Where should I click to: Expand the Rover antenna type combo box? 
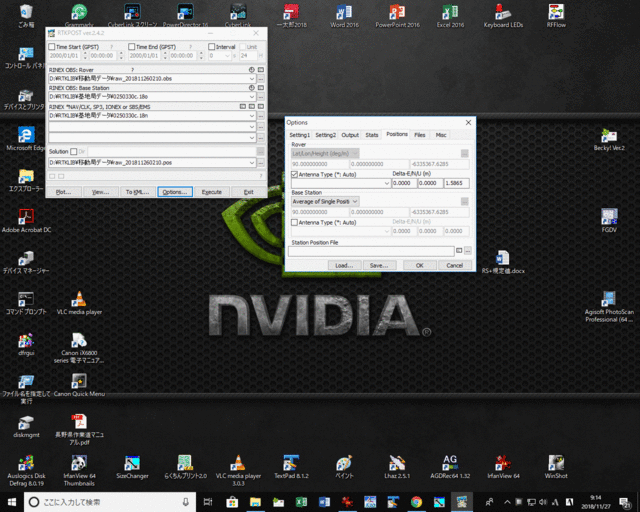pos(387,183)
